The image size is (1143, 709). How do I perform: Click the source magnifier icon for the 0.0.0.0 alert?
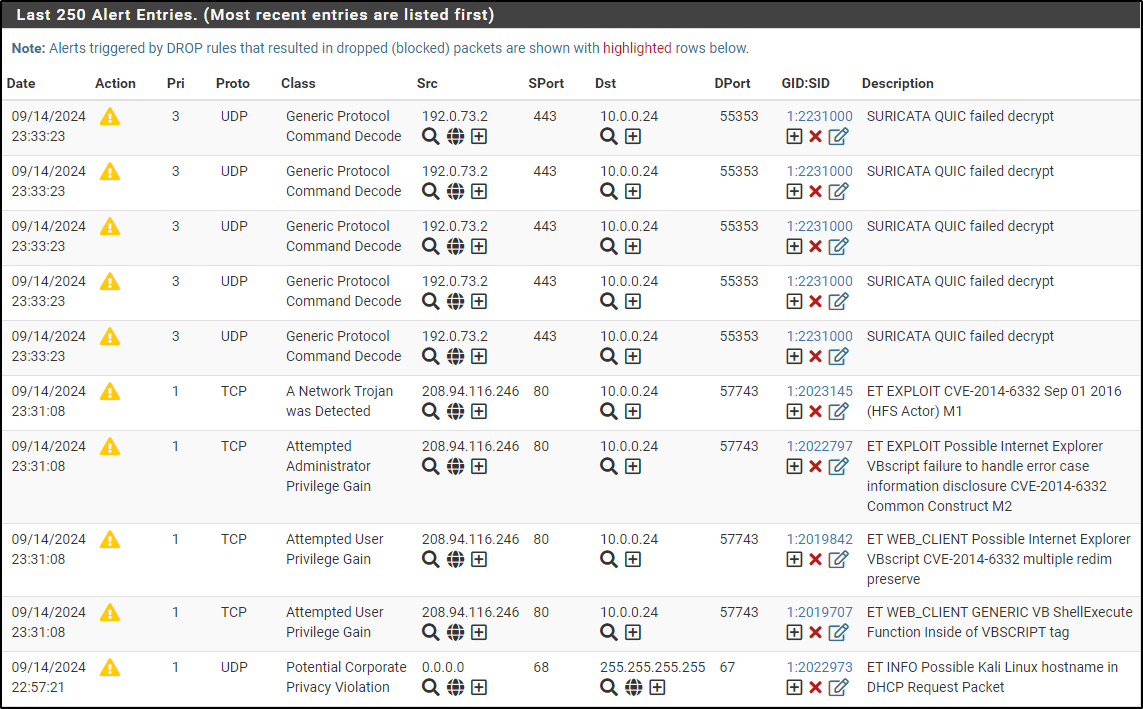pyautogui.click(x=431, y=687)
